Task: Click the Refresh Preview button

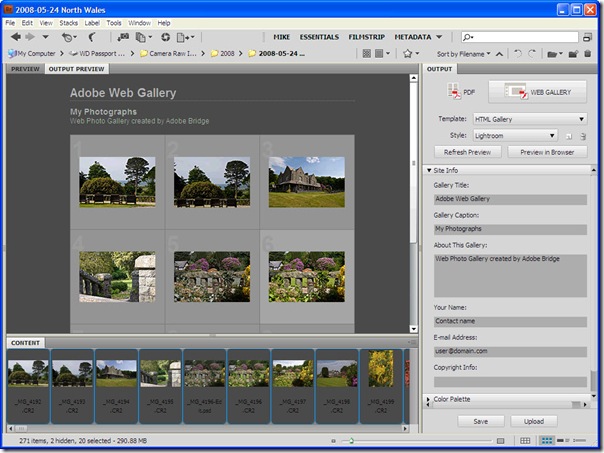Action: pos(468,152)
